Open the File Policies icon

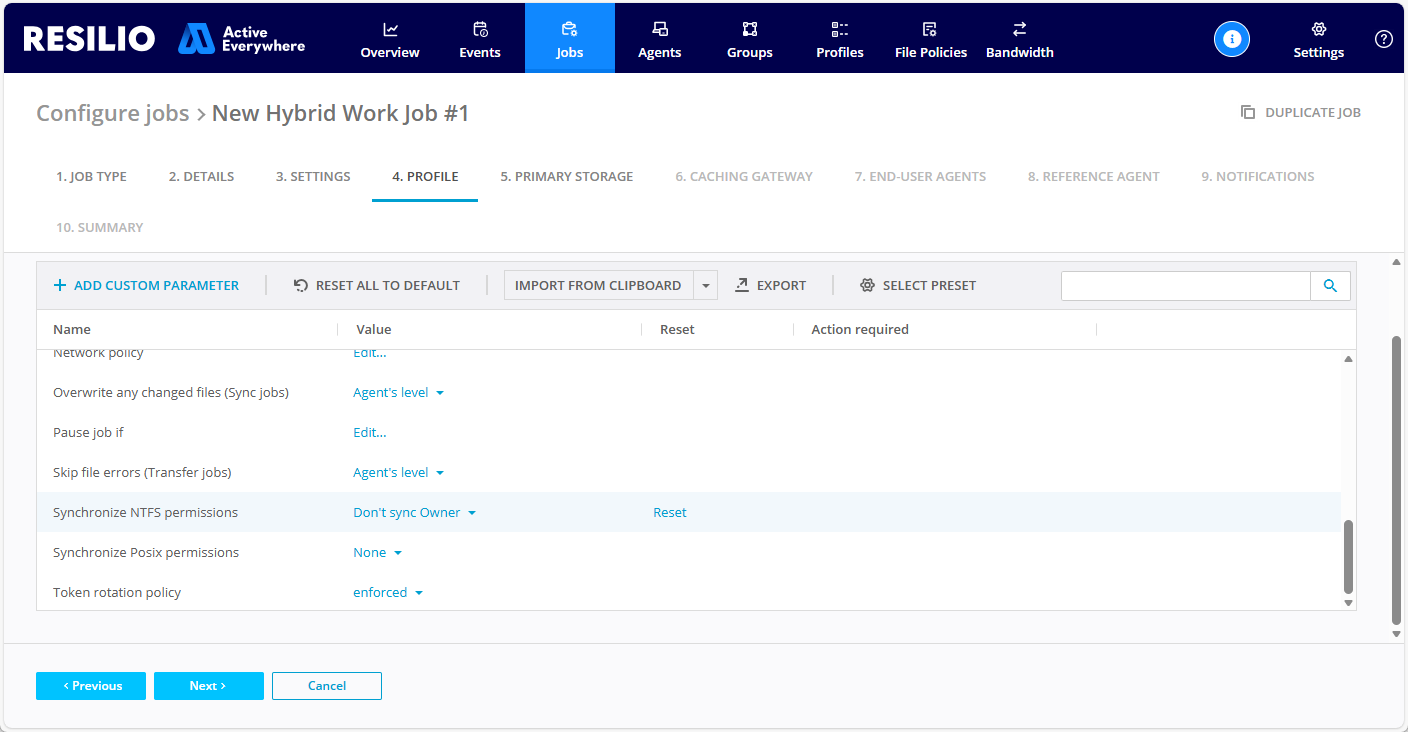930,29
